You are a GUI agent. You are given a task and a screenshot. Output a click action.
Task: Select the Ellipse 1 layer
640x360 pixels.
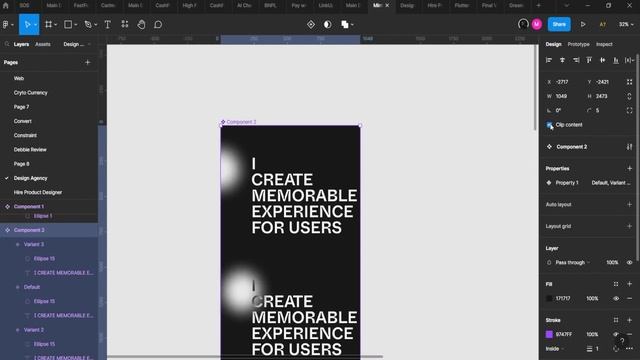43,216
